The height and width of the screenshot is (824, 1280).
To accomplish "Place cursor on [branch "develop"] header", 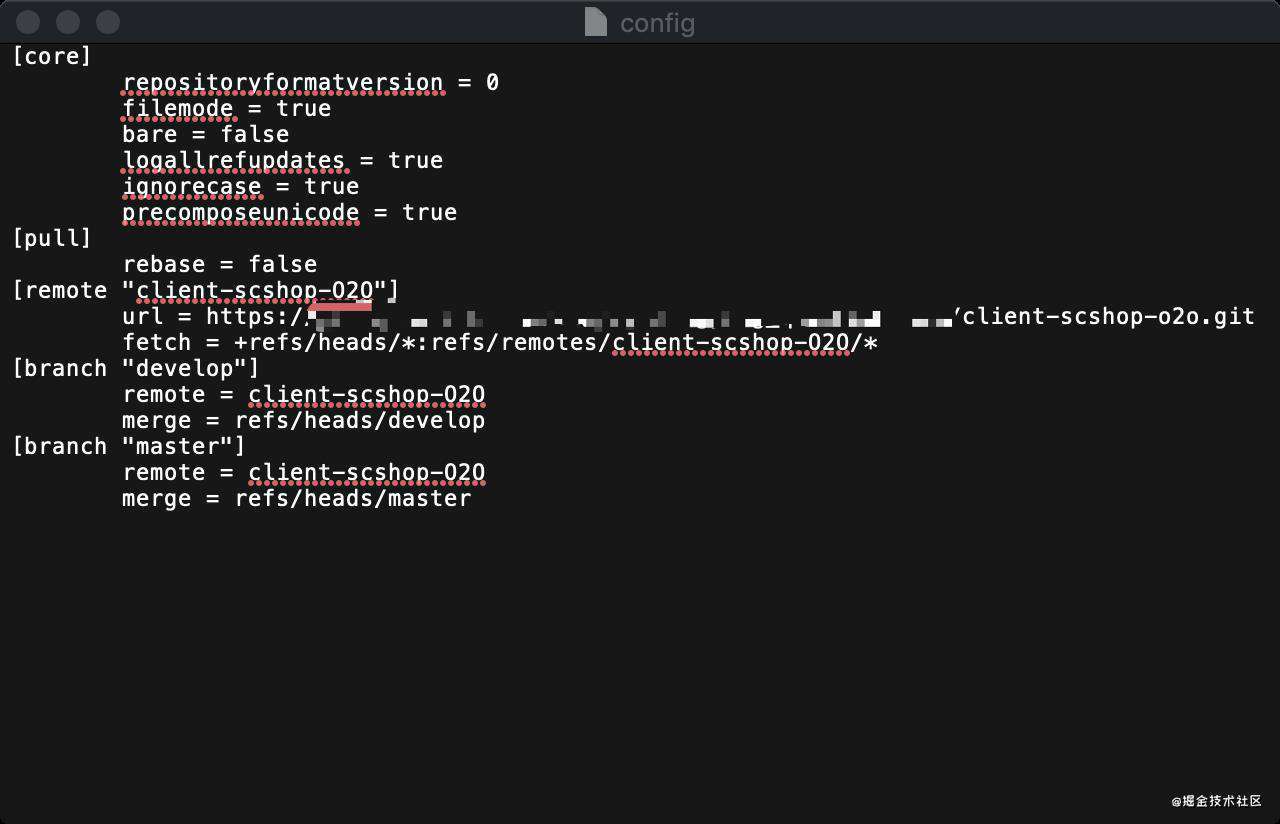I will coord(136,368).
